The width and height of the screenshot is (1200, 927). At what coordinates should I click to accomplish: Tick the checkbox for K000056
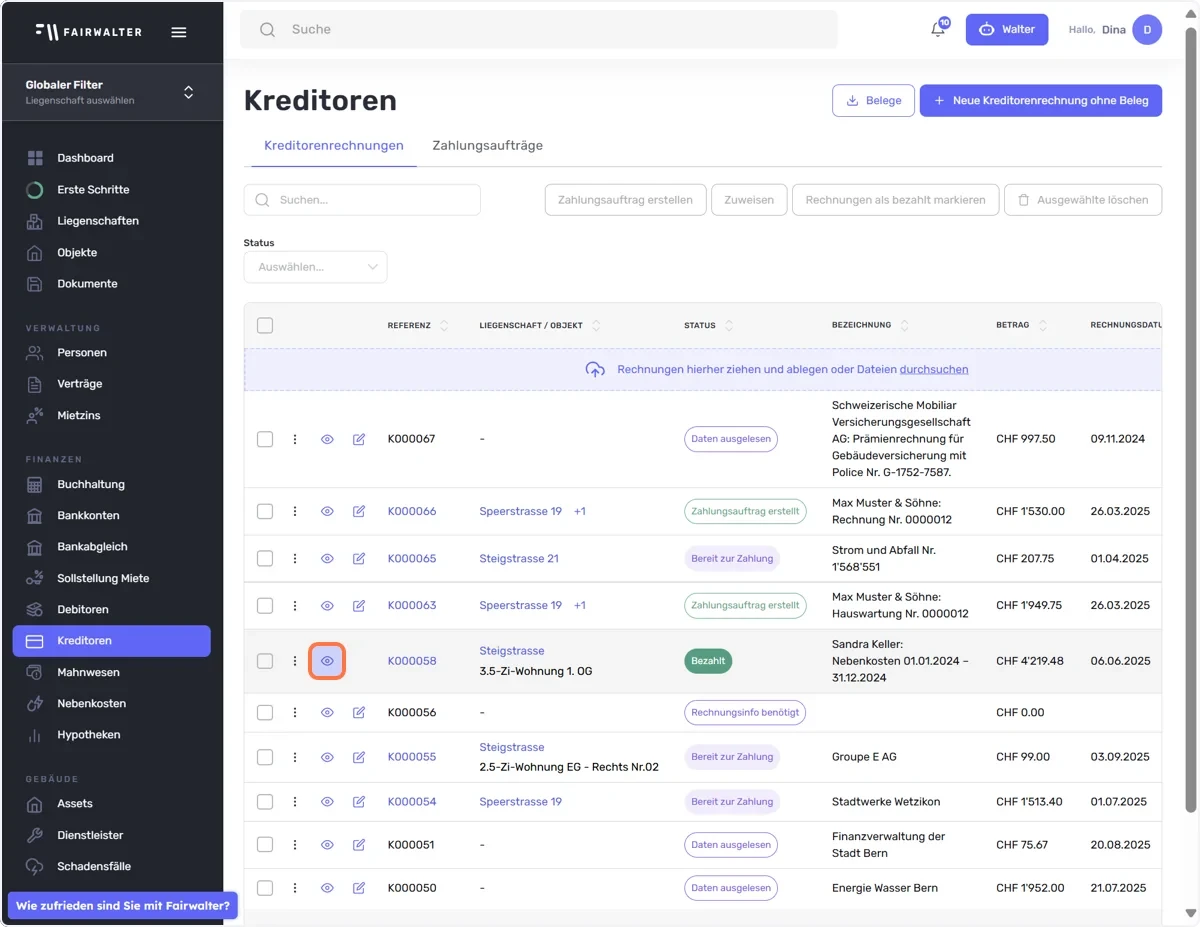265,713
